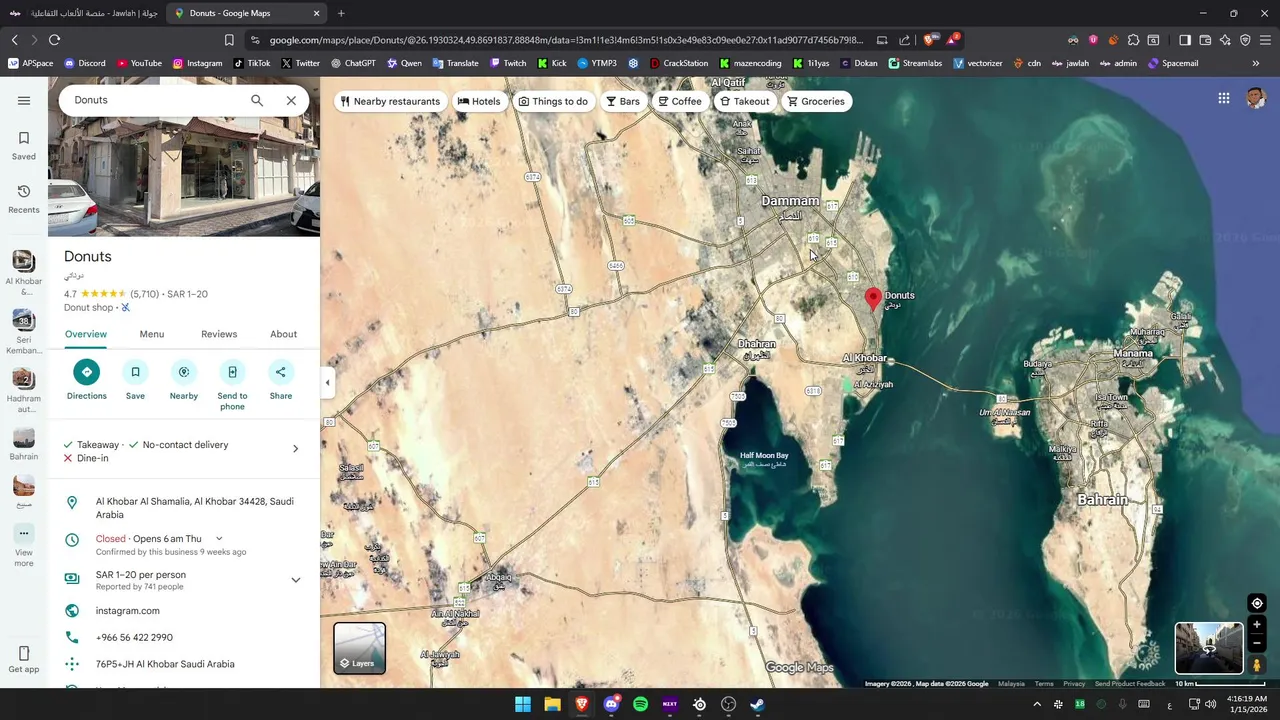The height and width of the screenshot is (720, 1280).
Task: Open a new browser tab
Action: click(341, 13)
